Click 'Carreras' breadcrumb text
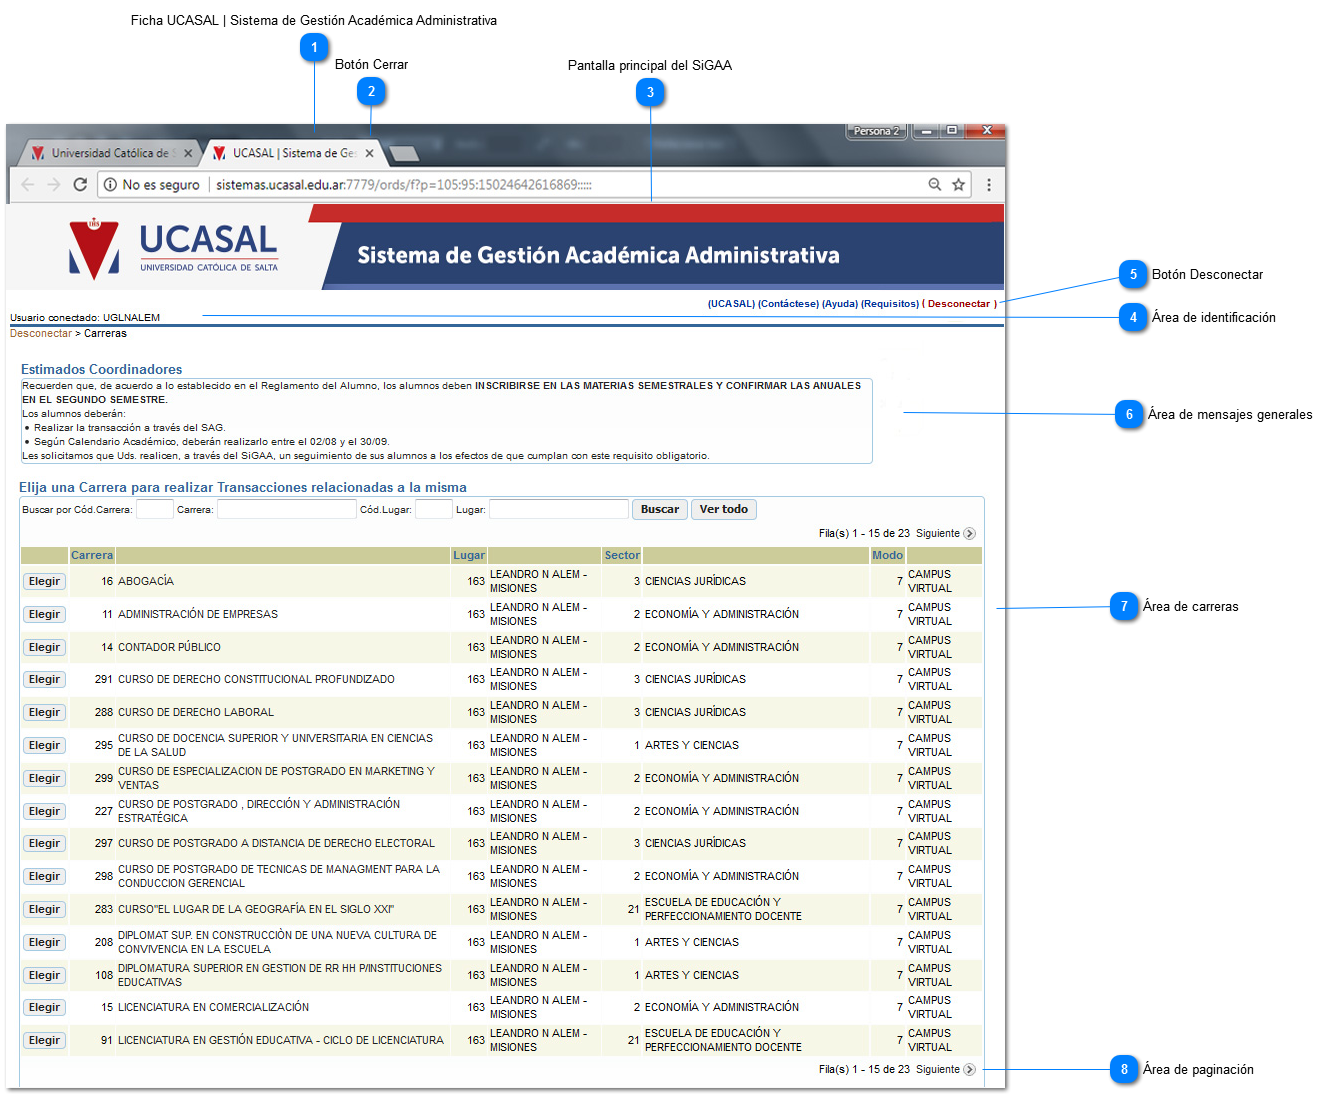1329x1104 pixels. pos(105,334)
